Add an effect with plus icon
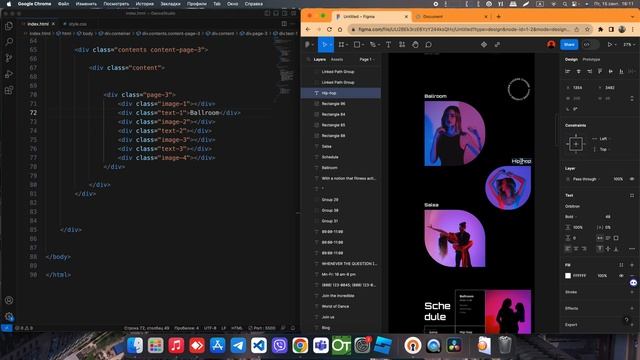The image size is (640, 360). [632, 308]
